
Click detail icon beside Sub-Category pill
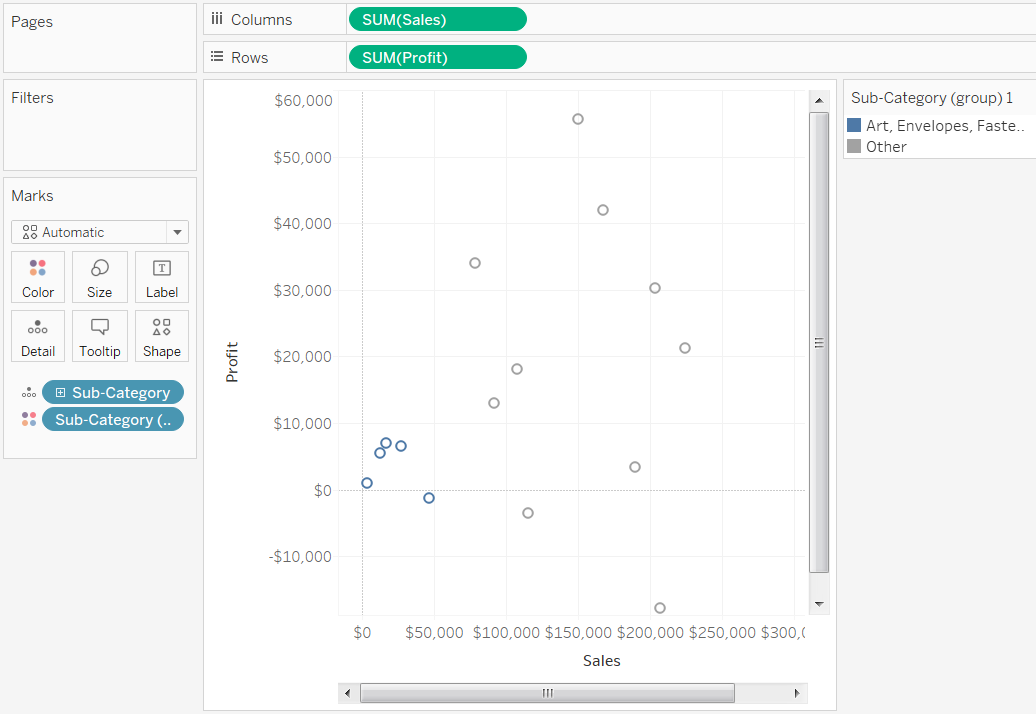[28, 392]
